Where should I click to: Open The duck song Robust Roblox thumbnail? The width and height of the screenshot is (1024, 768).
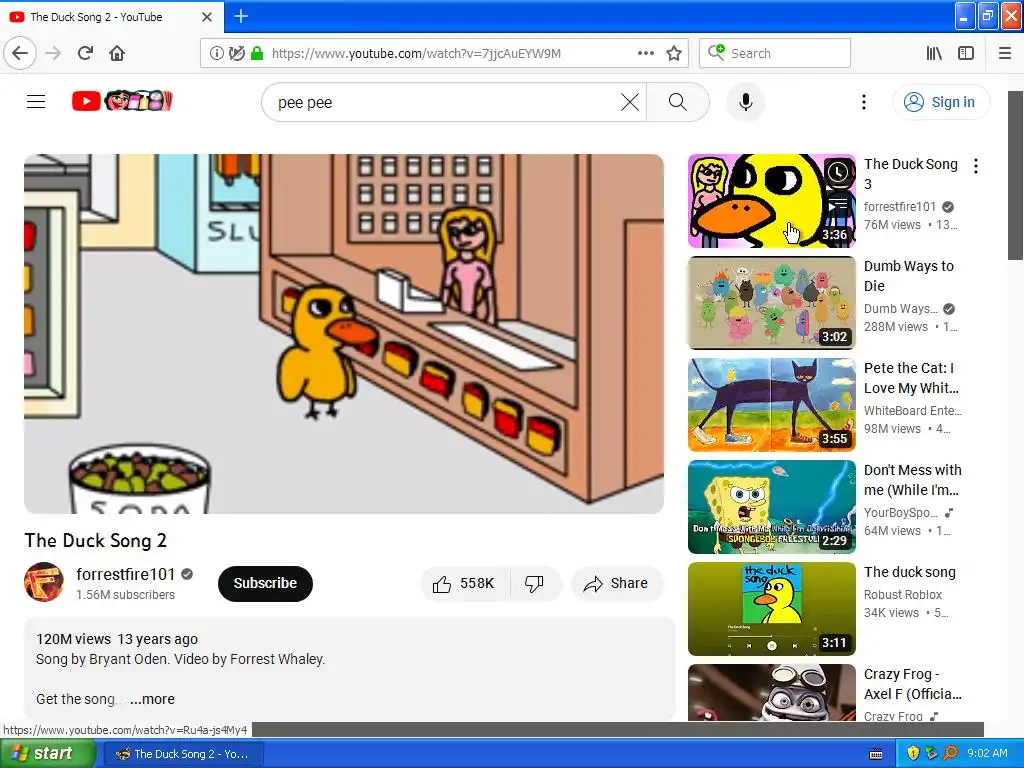point(771,609)
